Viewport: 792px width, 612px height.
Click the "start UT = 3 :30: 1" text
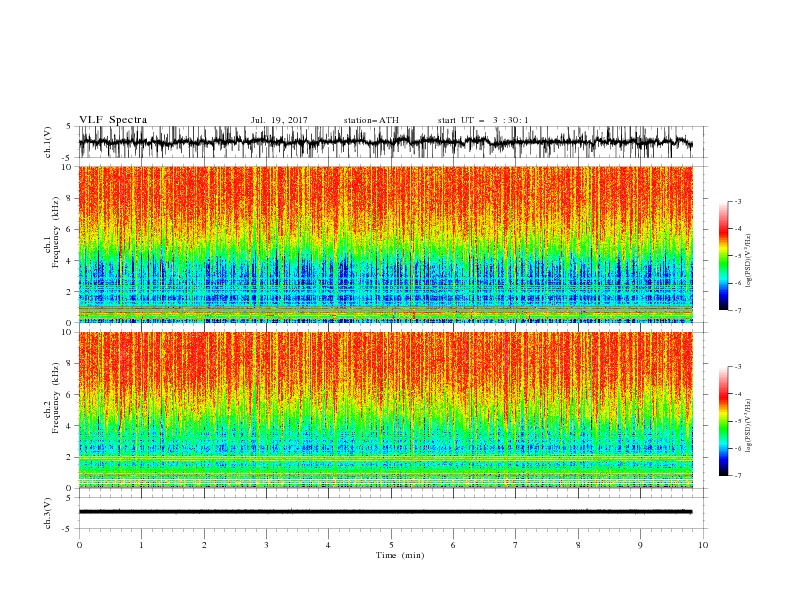[x=483, y=120]
